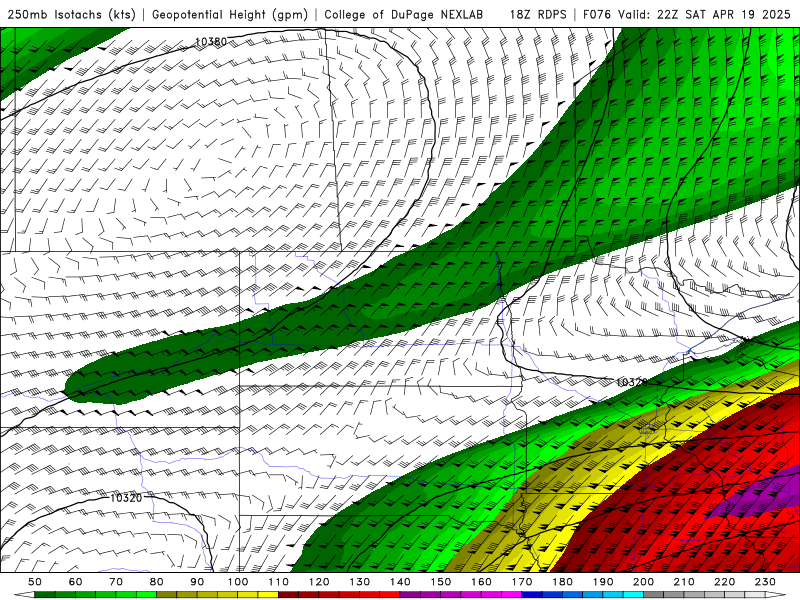Click the olive swatch starting at 80
The width and height of the screenshot is (800, 600).
point(167,595)
